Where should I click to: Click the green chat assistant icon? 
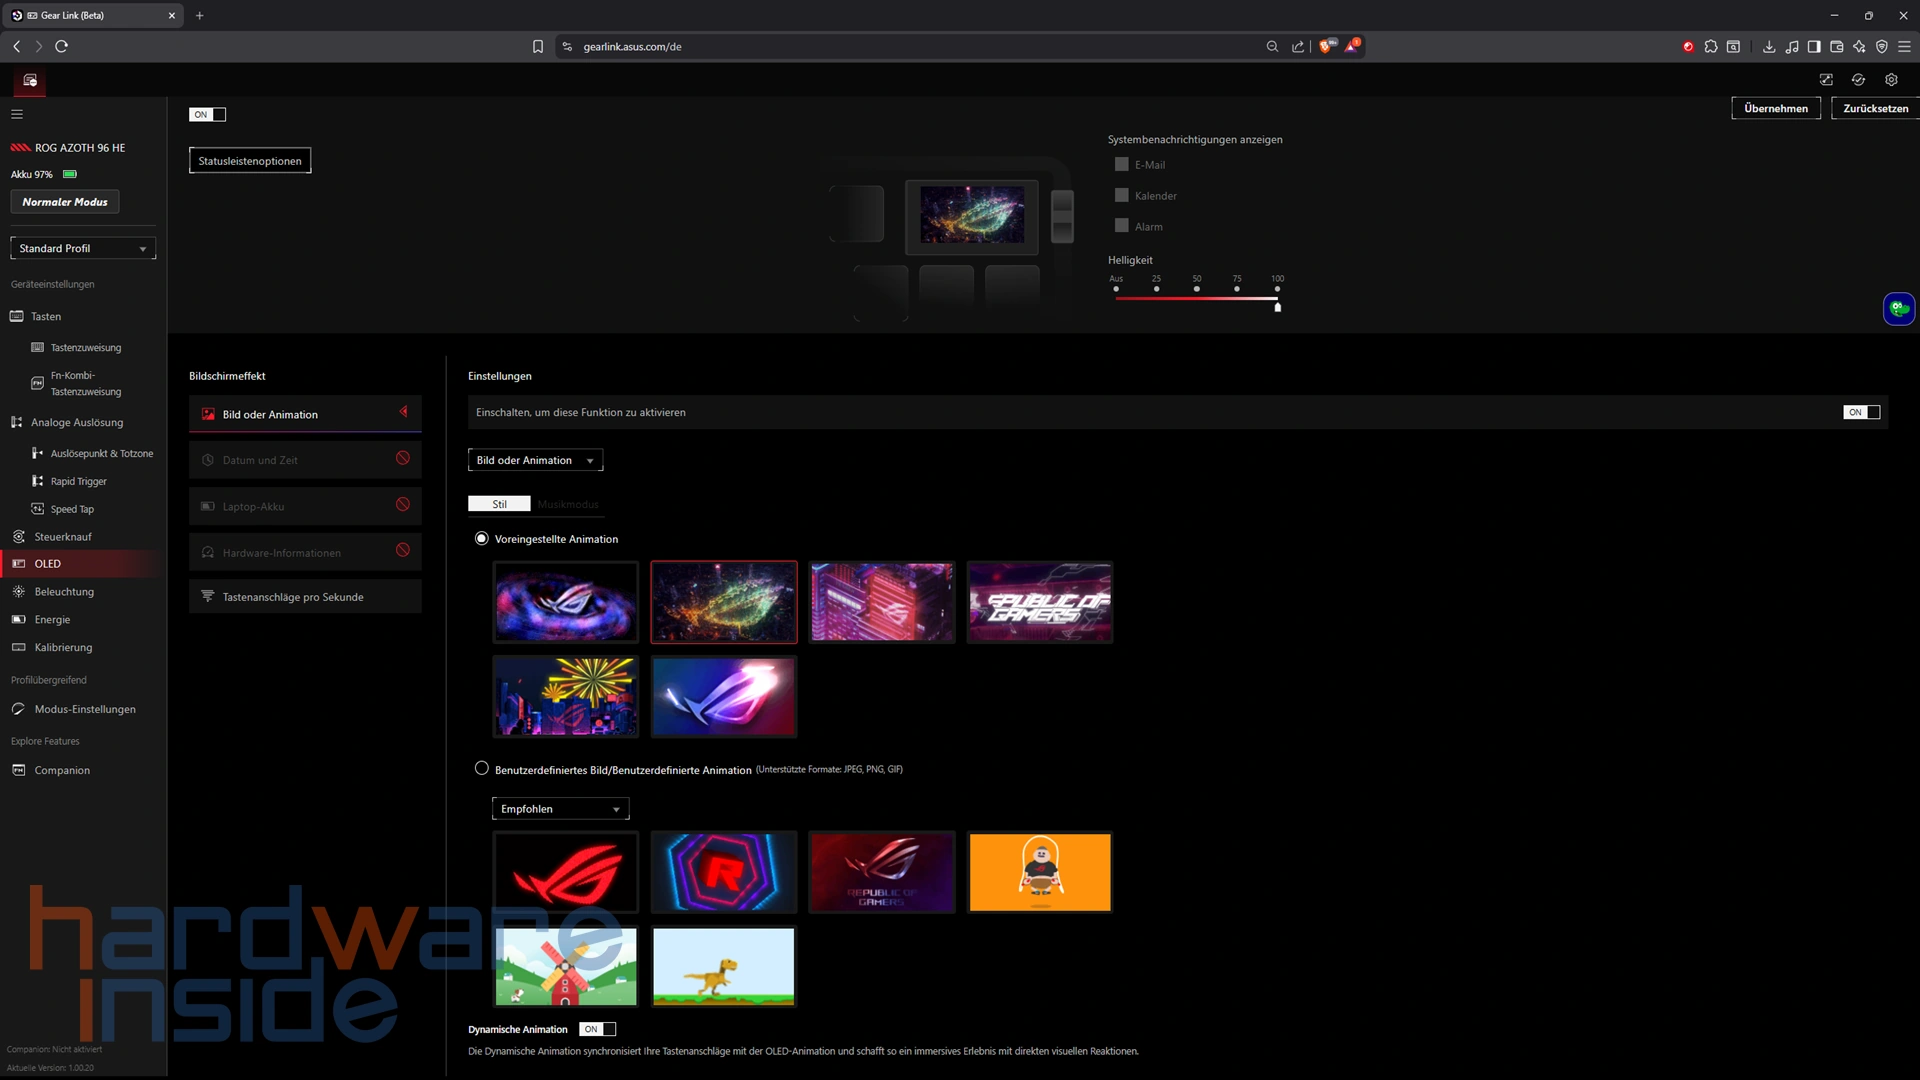click(1898, 309)
